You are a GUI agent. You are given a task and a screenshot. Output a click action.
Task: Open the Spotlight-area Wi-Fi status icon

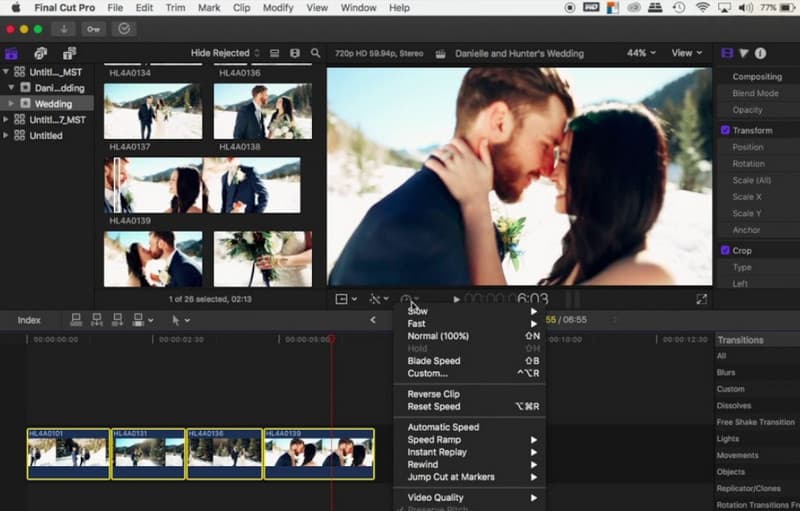pyautogui.click(x=703, y=8)
